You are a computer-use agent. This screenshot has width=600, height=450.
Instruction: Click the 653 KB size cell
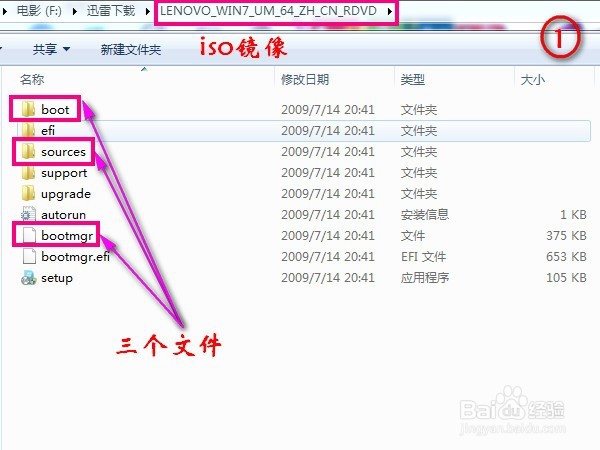click(x=566, y=257)
